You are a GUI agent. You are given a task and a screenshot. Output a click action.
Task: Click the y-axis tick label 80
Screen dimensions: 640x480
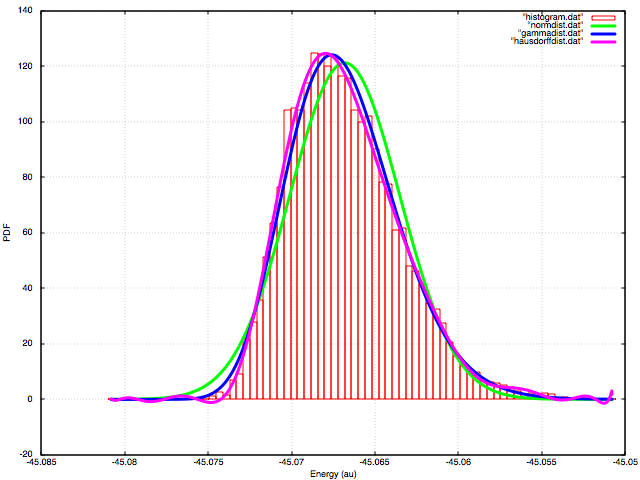tap(27, 177)
